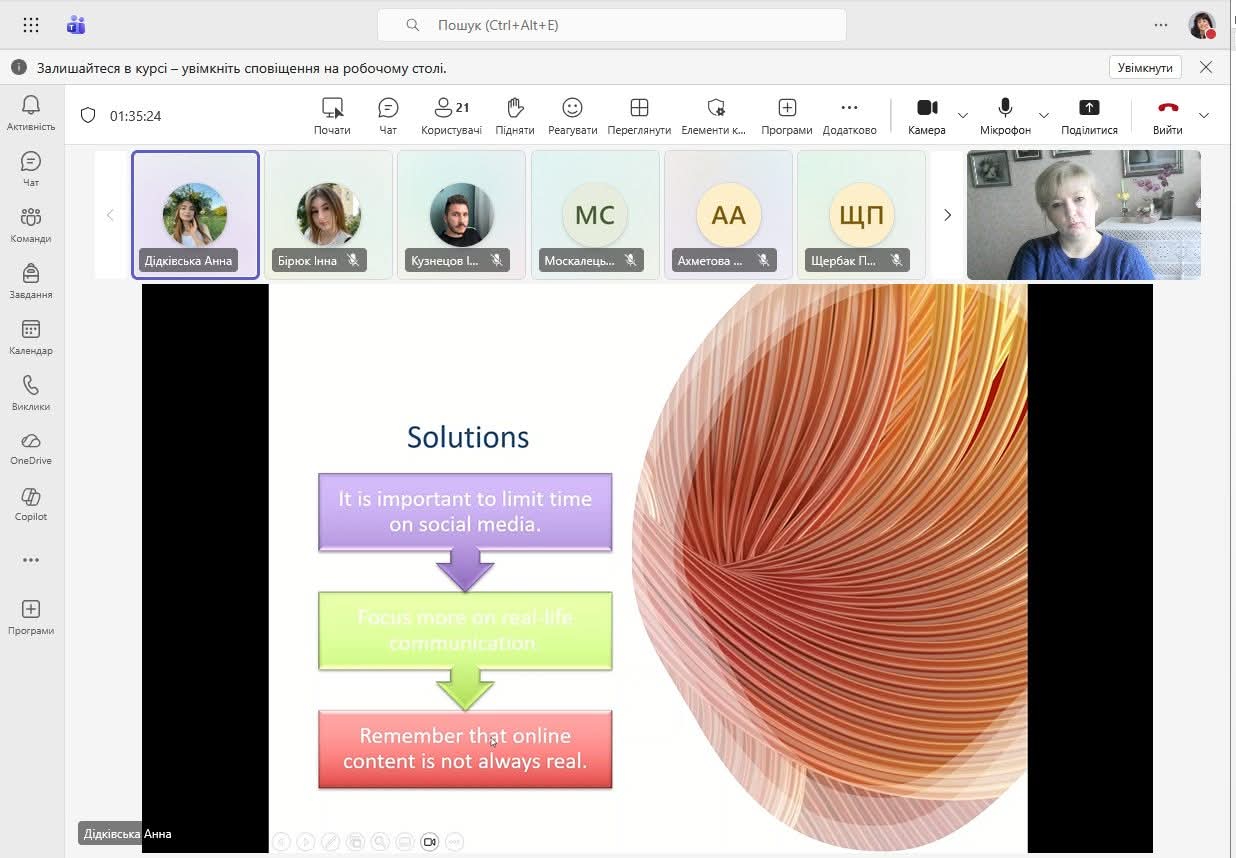Open Teams (Команди) in left sidebar

click(x=31, y=225)
